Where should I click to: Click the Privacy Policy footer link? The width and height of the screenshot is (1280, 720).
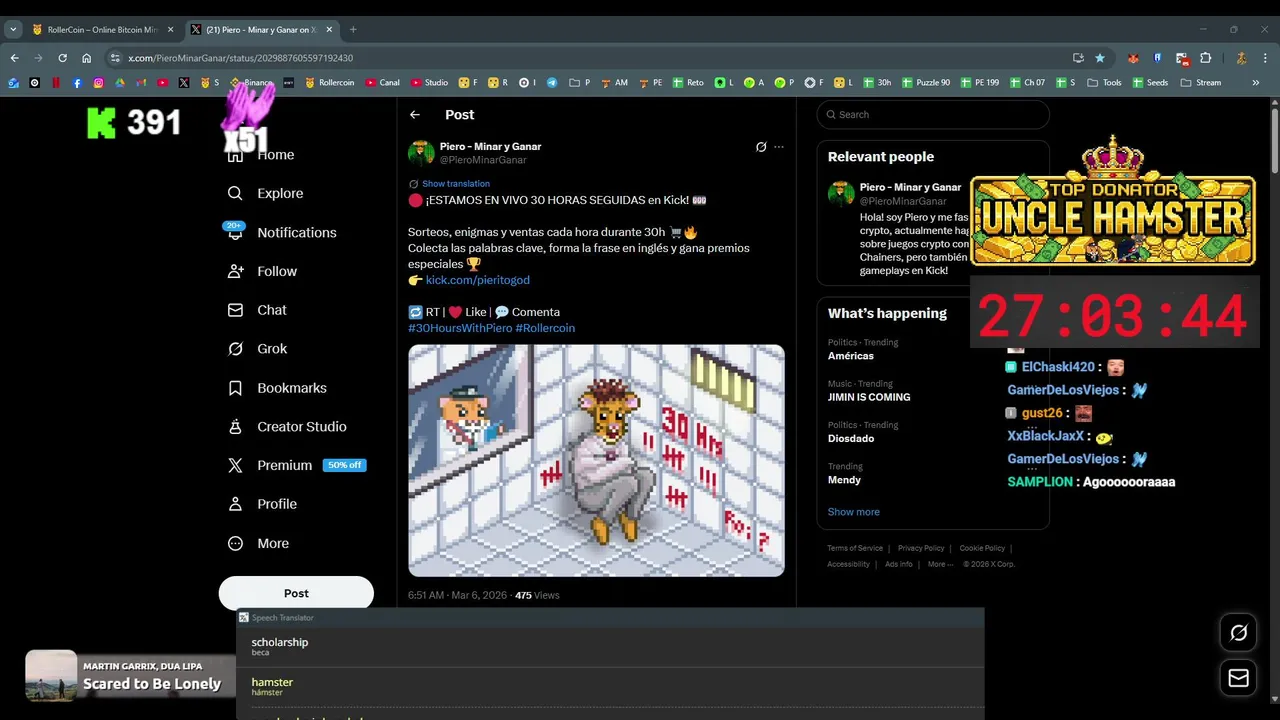pyautogui.click(x=921, y=548)
